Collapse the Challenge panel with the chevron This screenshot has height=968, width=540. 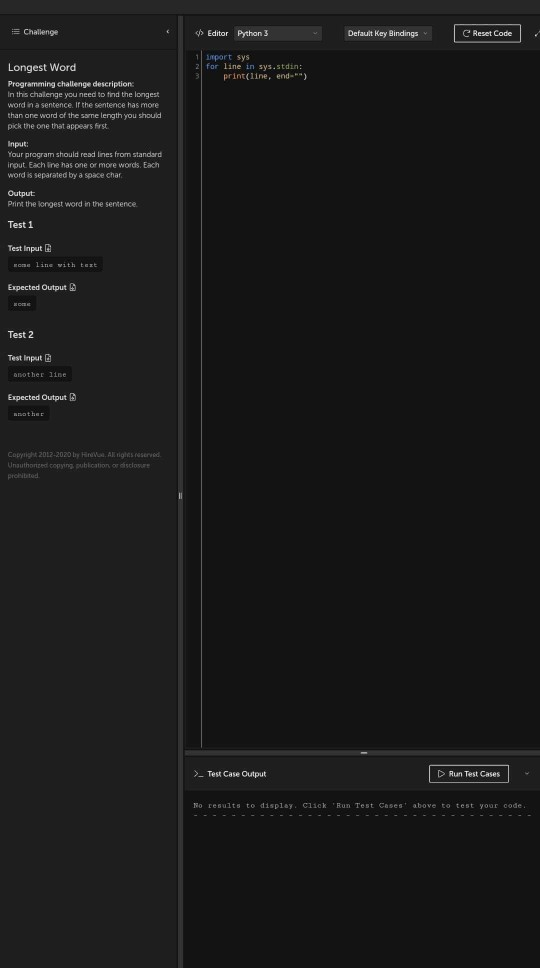tap(168, 31)
